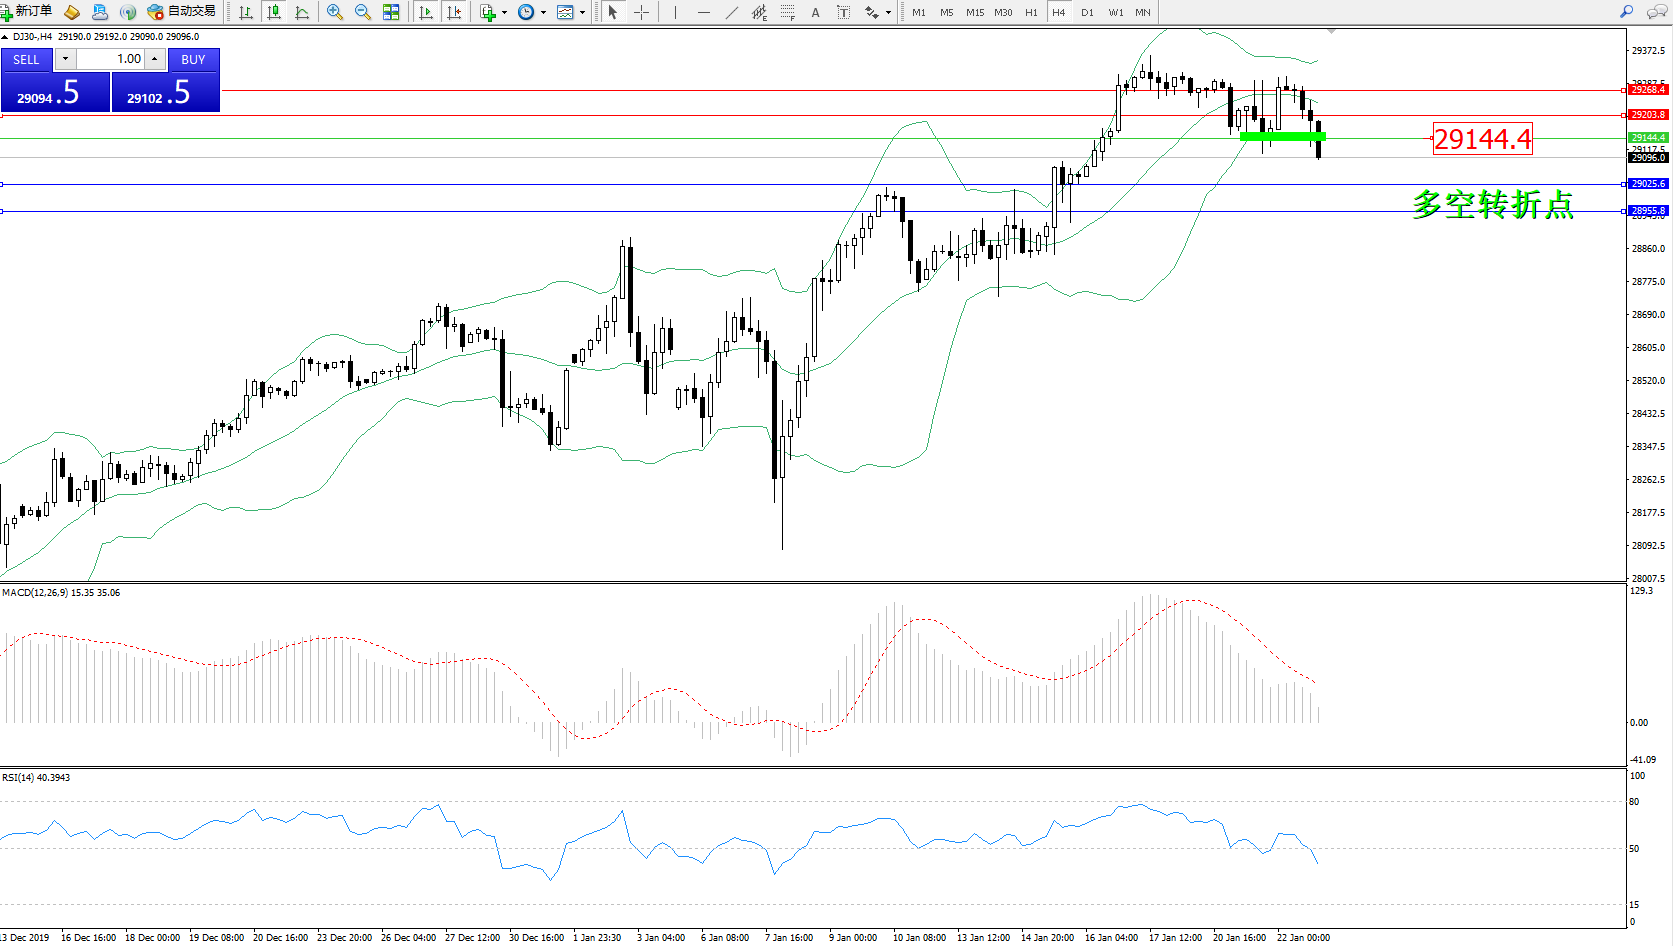The image size is (1673, 946).
Task: Toggle AutoTrading (自动交易) on or off
Action: click(x=181, y=12)
